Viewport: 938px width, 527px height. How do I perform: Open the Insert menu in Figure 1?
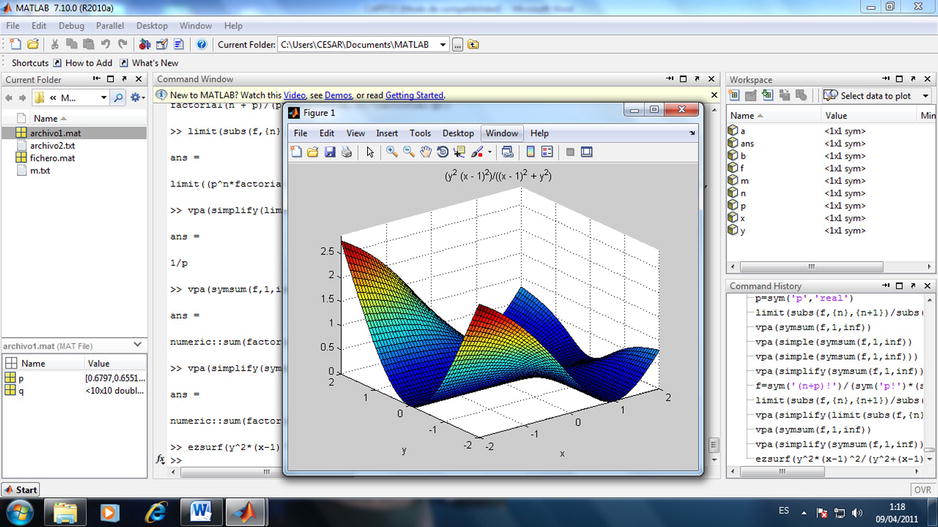point(387,133)
